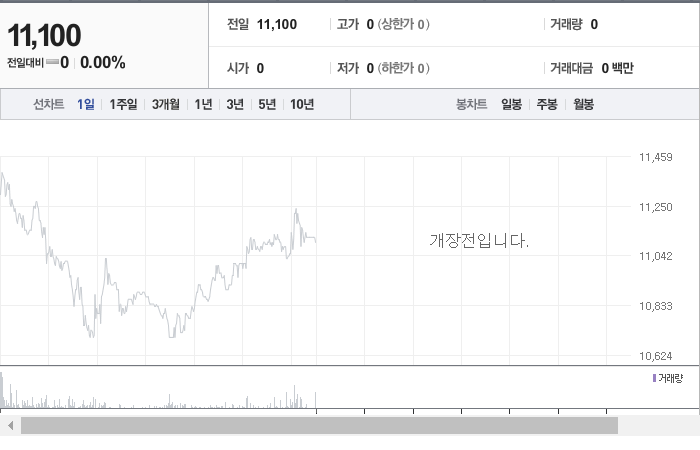Click the horizontal chart scrollbar thumb
The image size is (700, 450).
(x=319, y=425)
